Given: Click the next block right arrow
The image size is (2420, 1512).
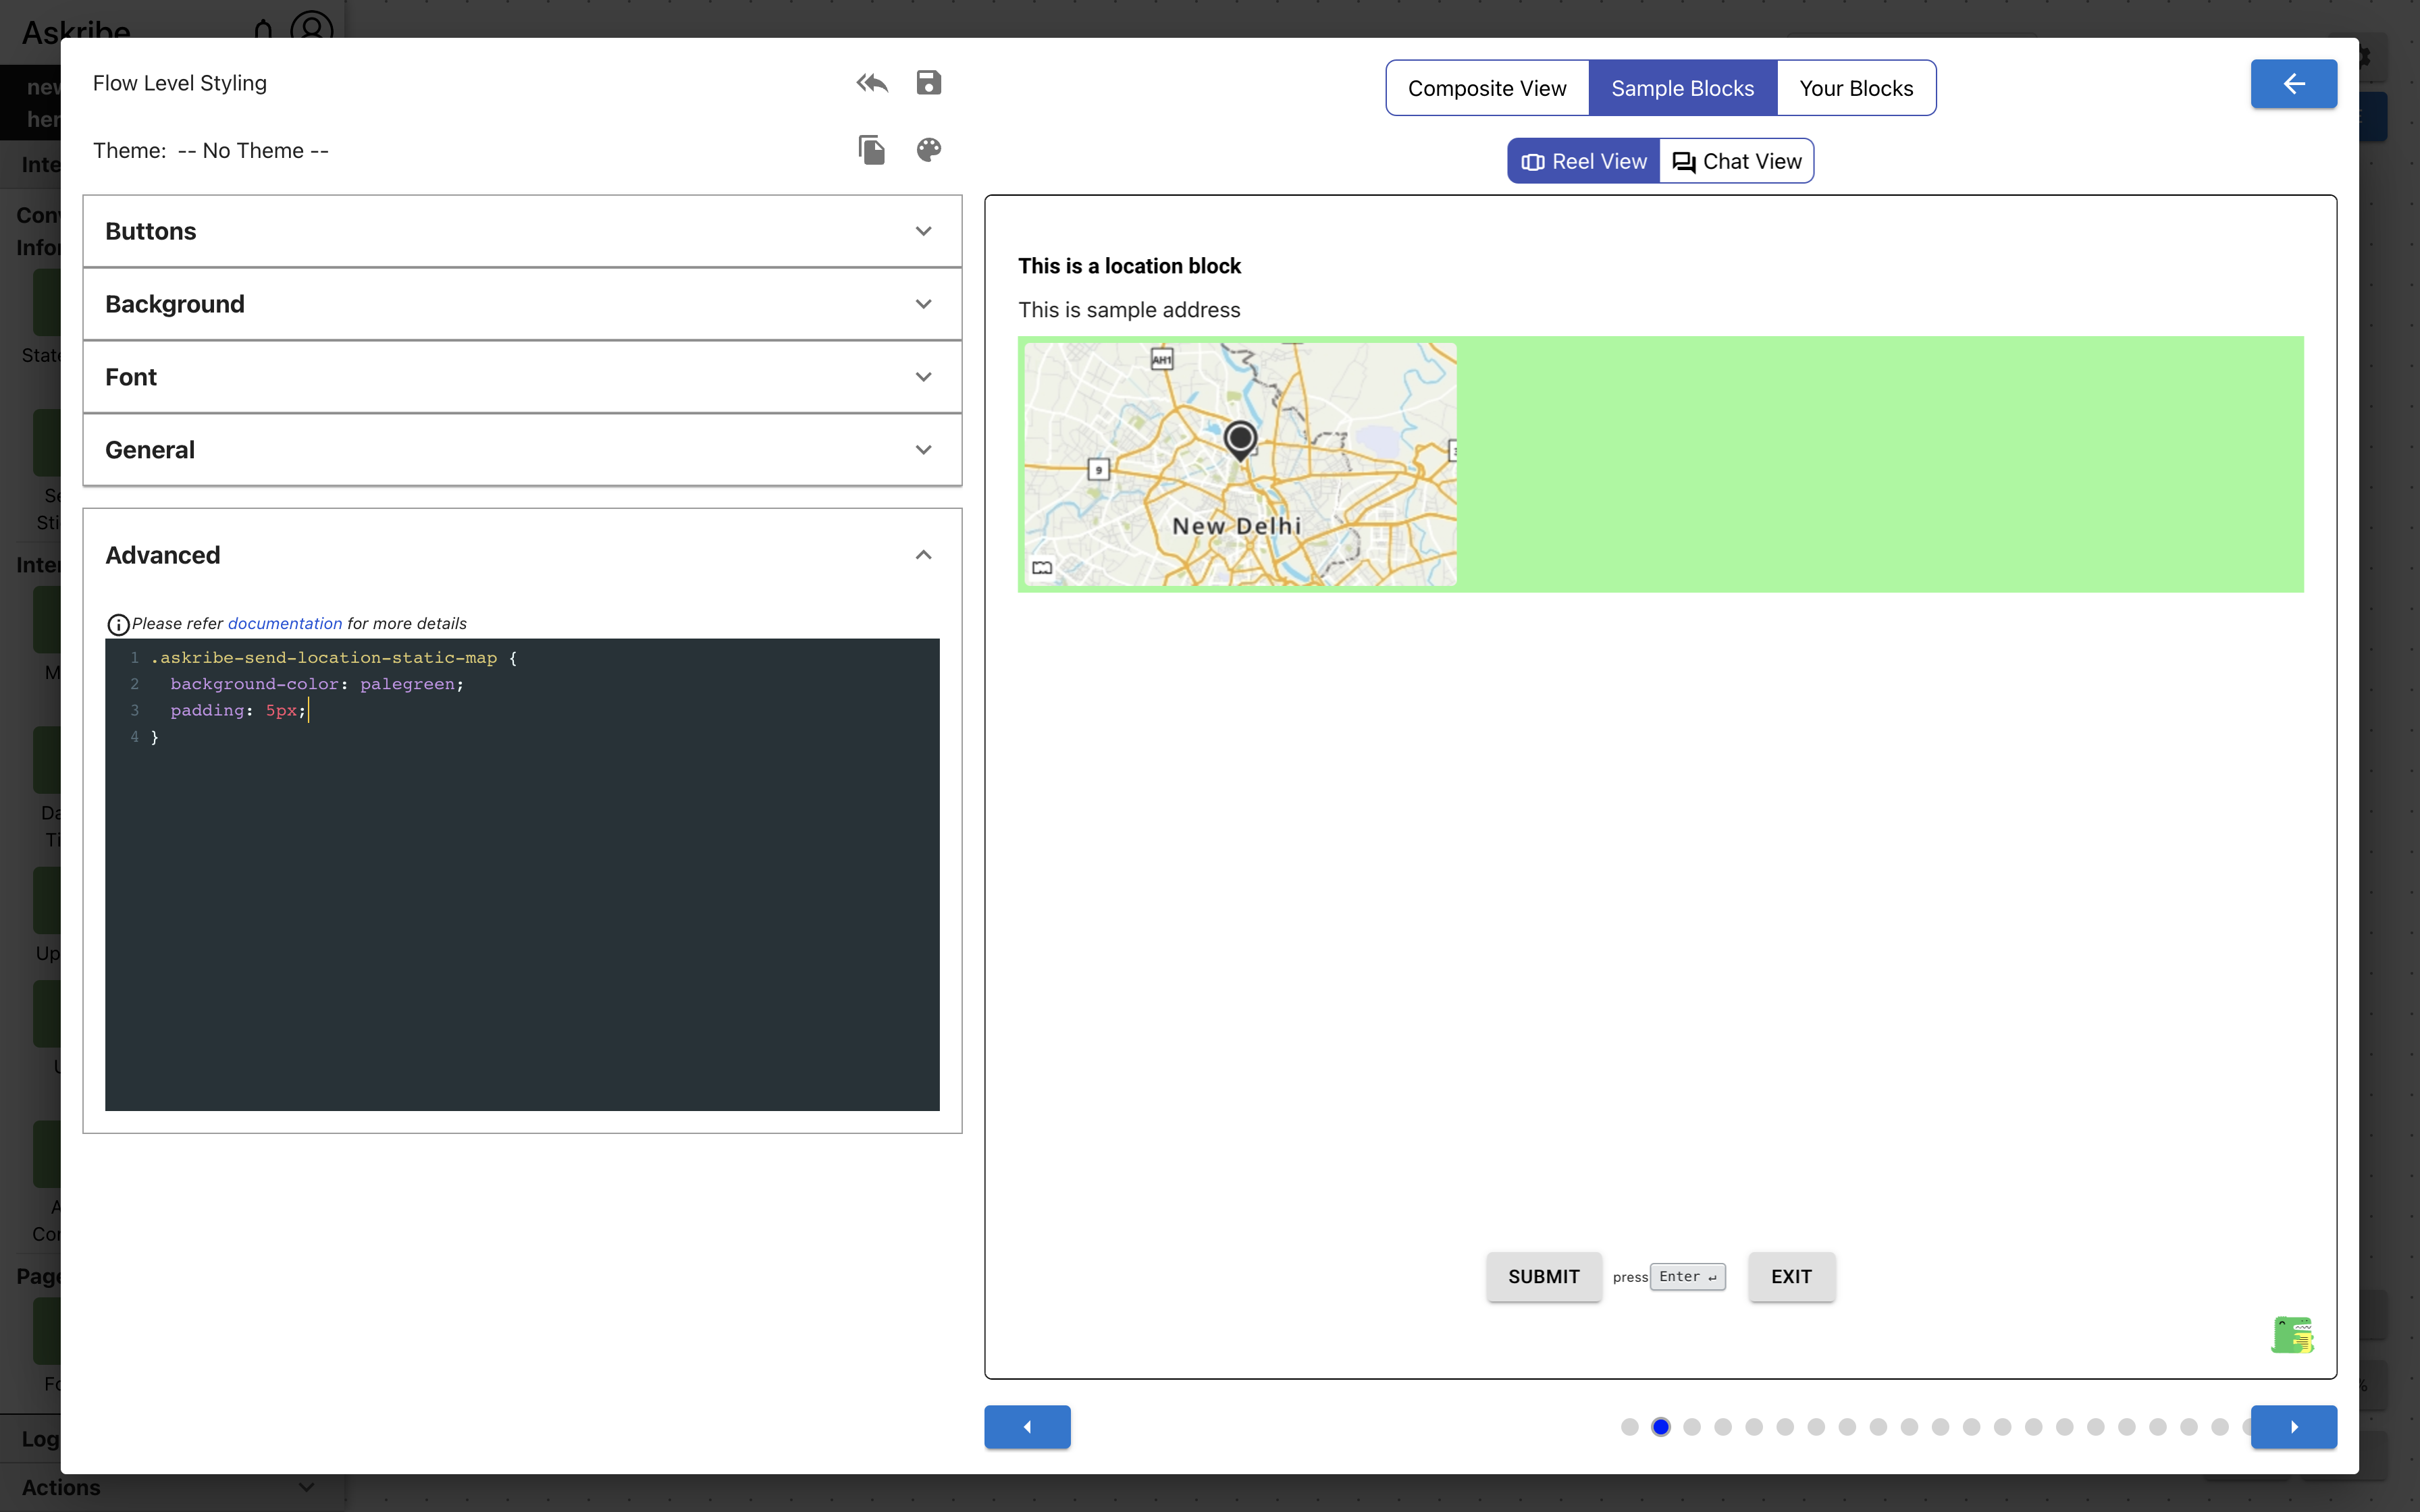Looking at the screenshot, I should [x=2293, y=1427].
